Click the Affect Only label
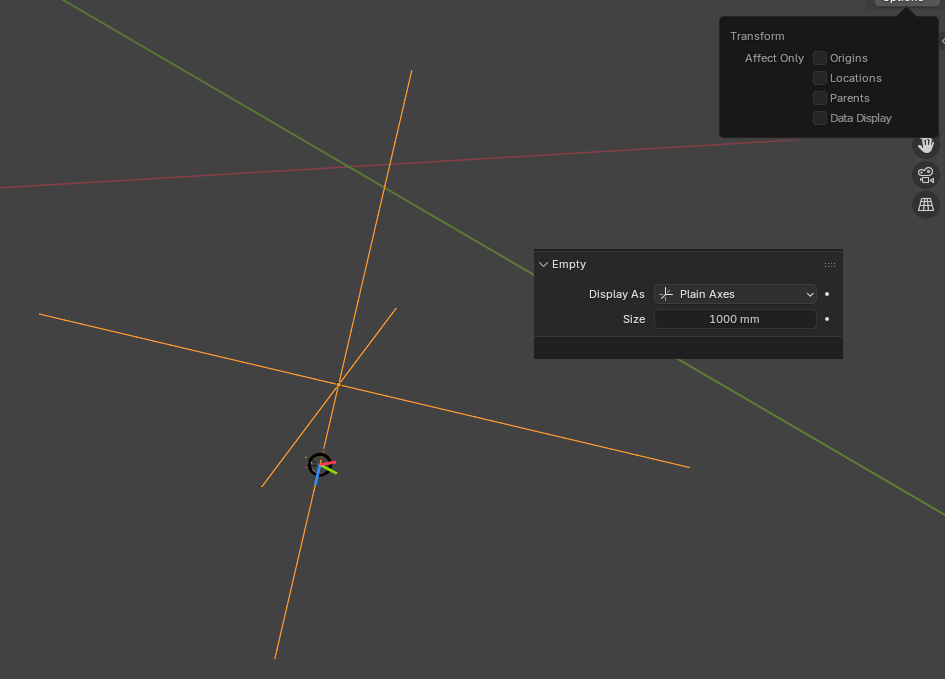 (774, 58)
